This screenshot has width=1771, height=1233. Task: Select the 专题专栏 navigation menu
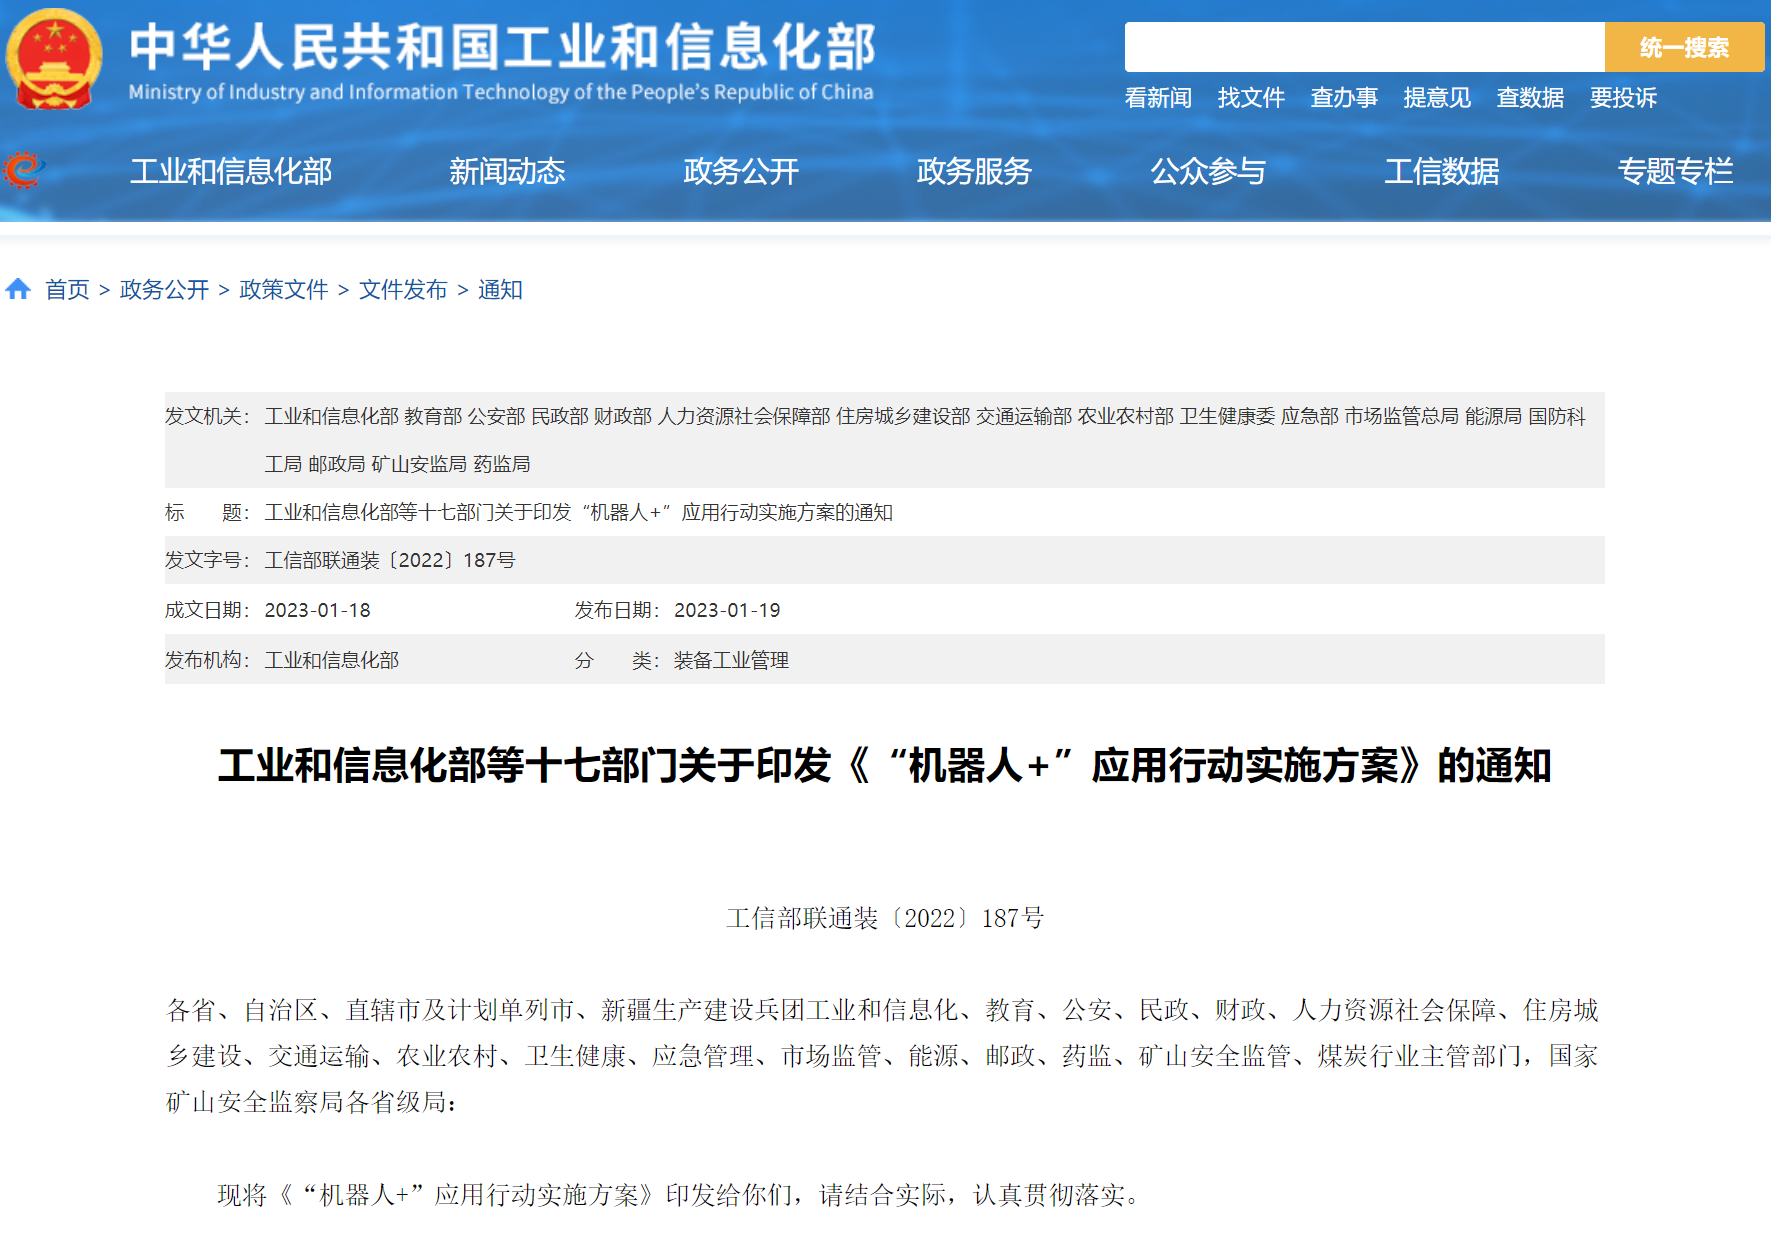coord(1675,171)
